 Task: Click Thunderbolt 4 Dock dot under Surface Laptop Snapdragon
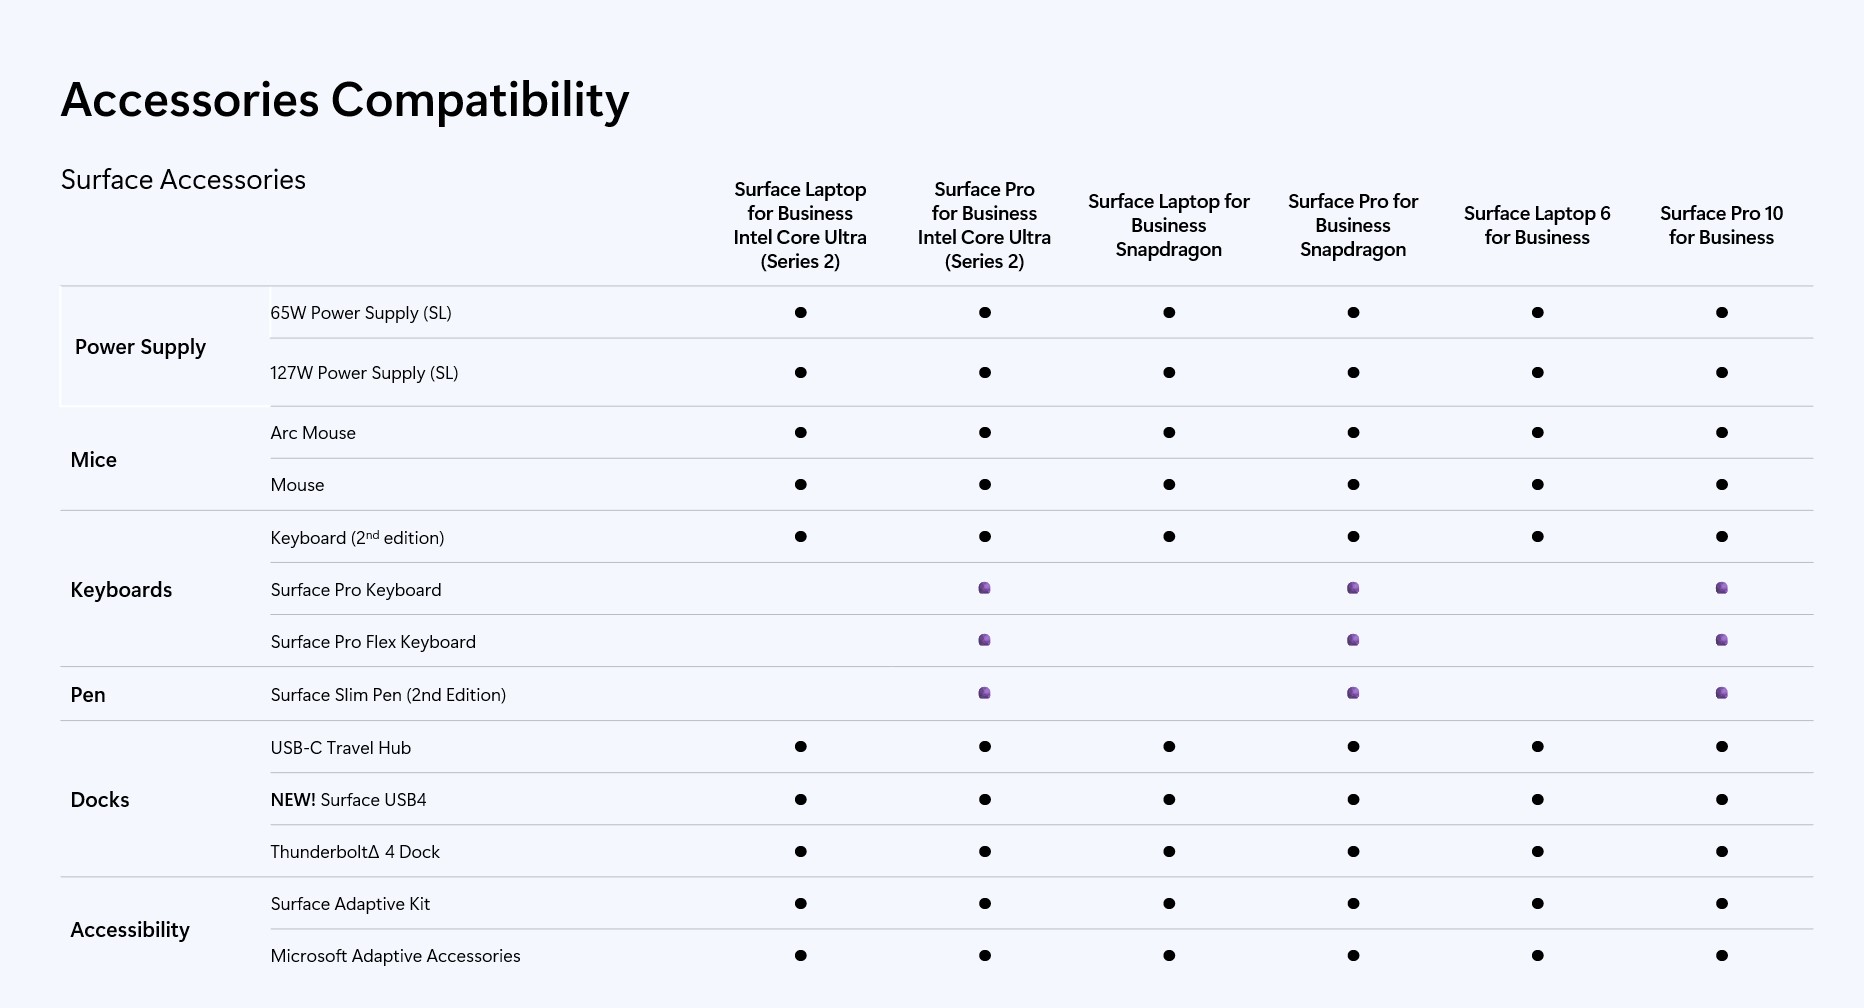click(1169, 852)
